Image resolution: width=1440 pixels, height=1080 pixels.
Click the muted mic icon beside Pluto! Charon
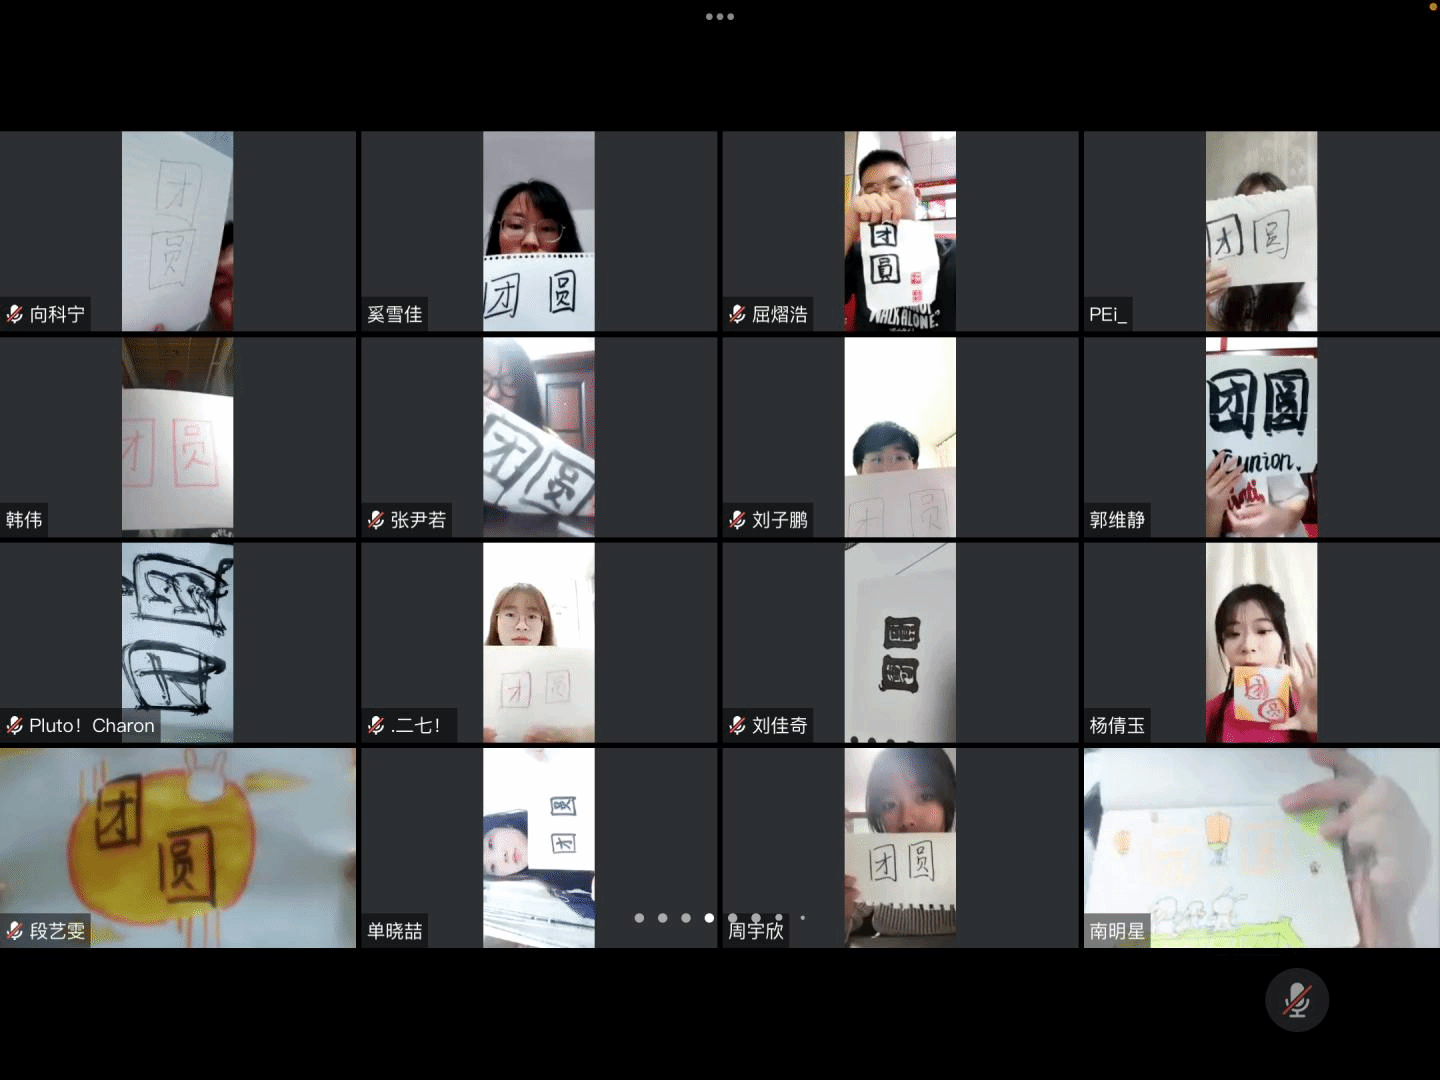coord(15,726)
